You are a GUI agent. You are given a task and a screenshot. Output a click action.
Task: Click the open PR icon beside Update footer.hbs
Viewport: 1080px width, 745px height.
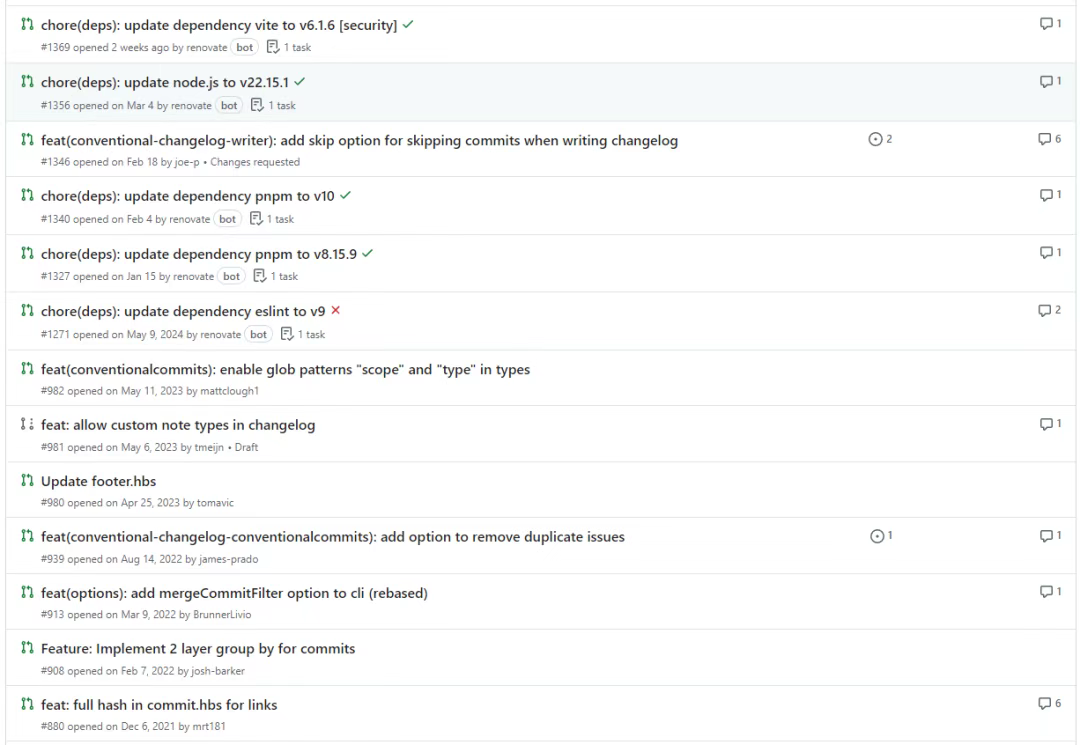27,480
